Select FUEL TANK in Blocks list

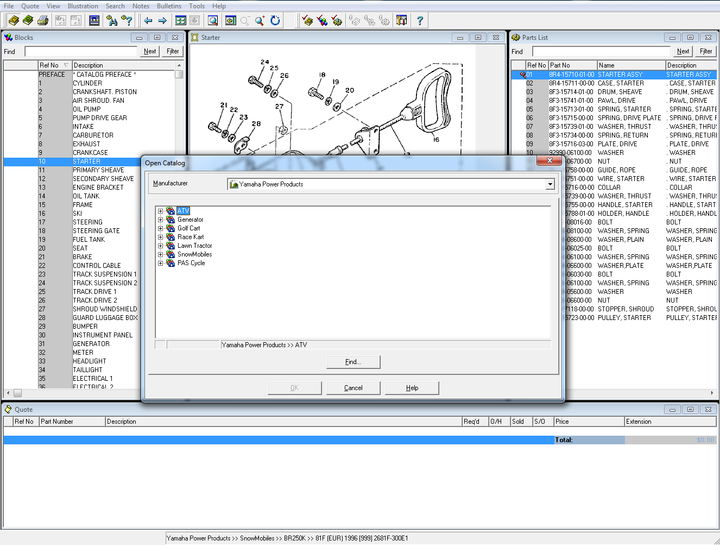pos(89,240)
